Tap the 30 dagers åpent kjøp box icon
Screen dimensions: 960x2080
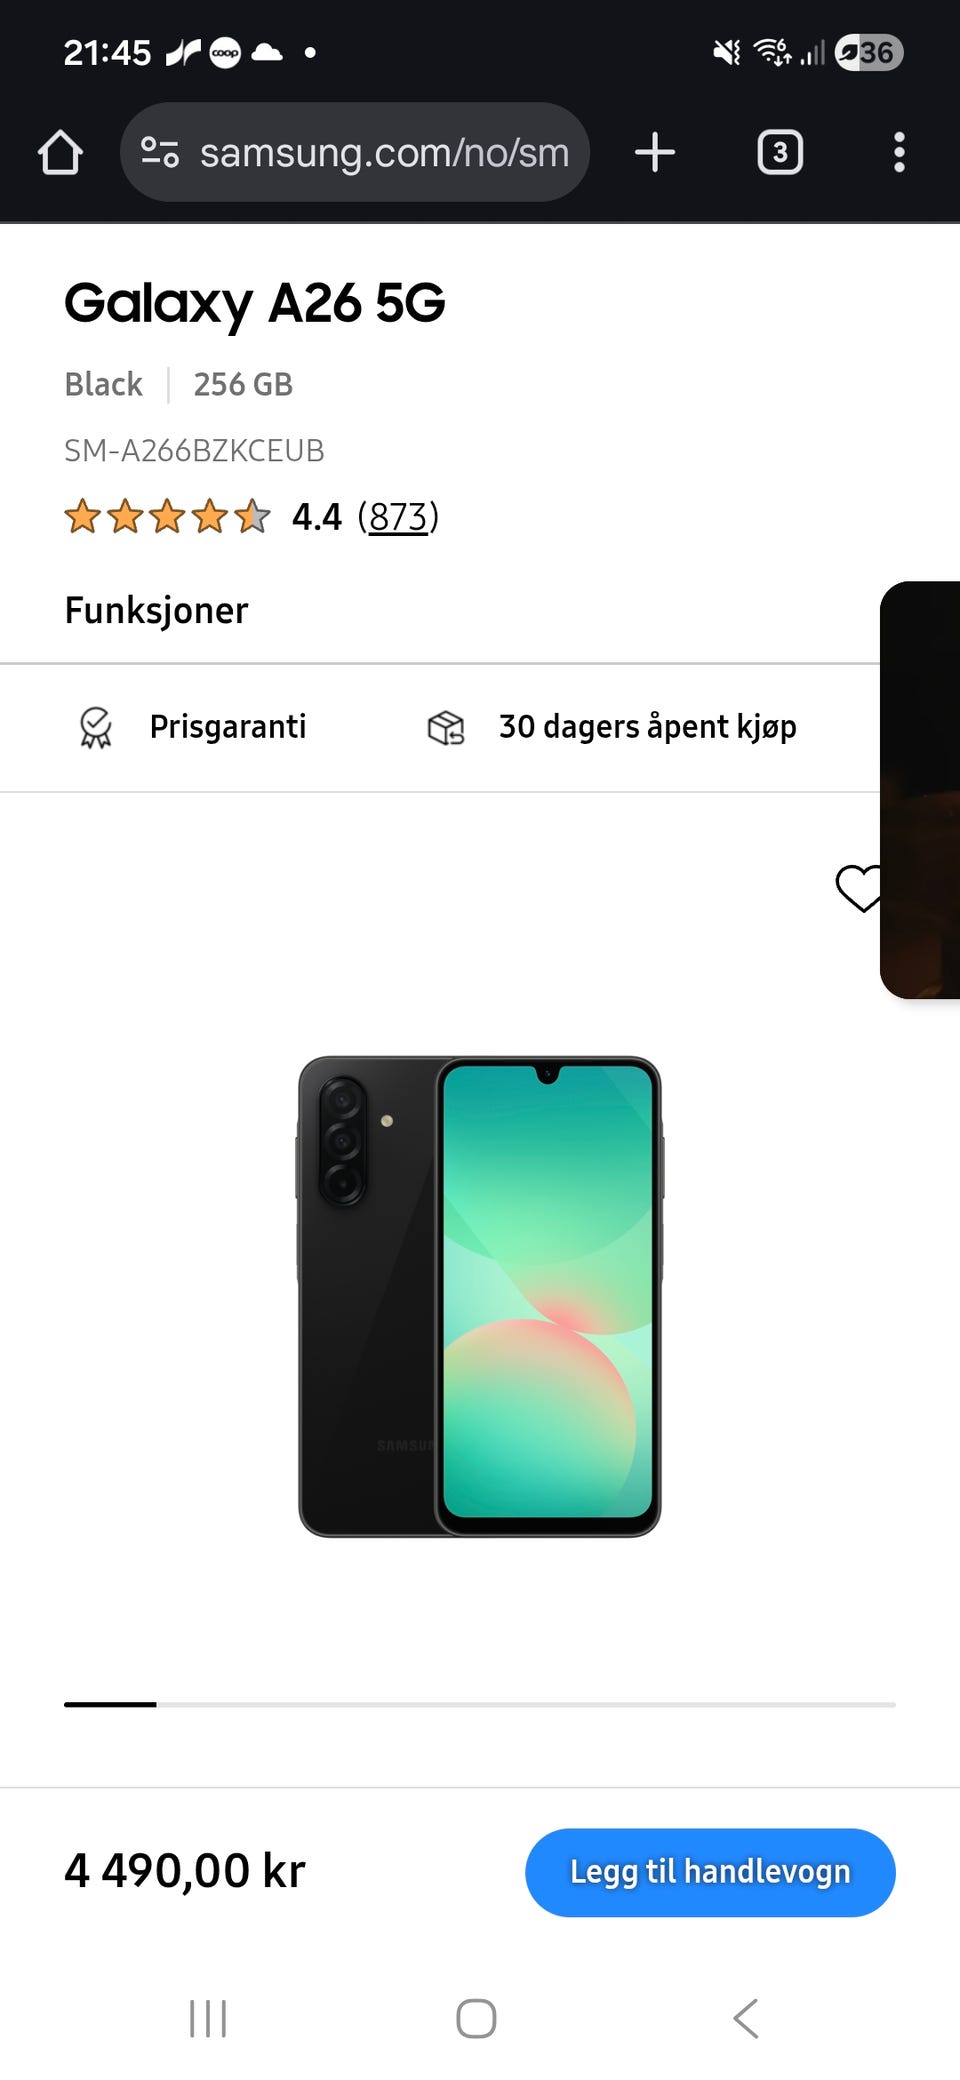pos(446,728)
